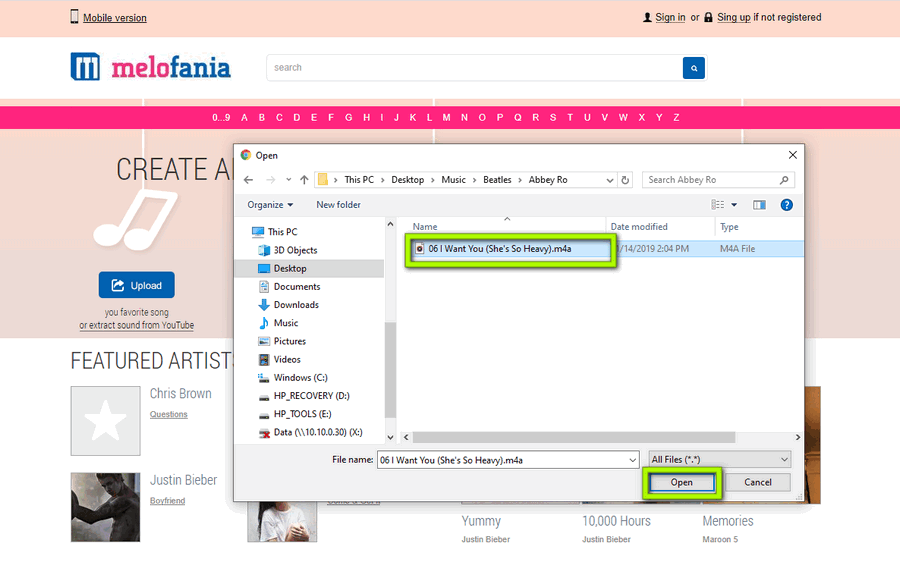Select 0..9 in alphabet bar
The width and height of the screenshot is (900, 575).
(221, 118)
